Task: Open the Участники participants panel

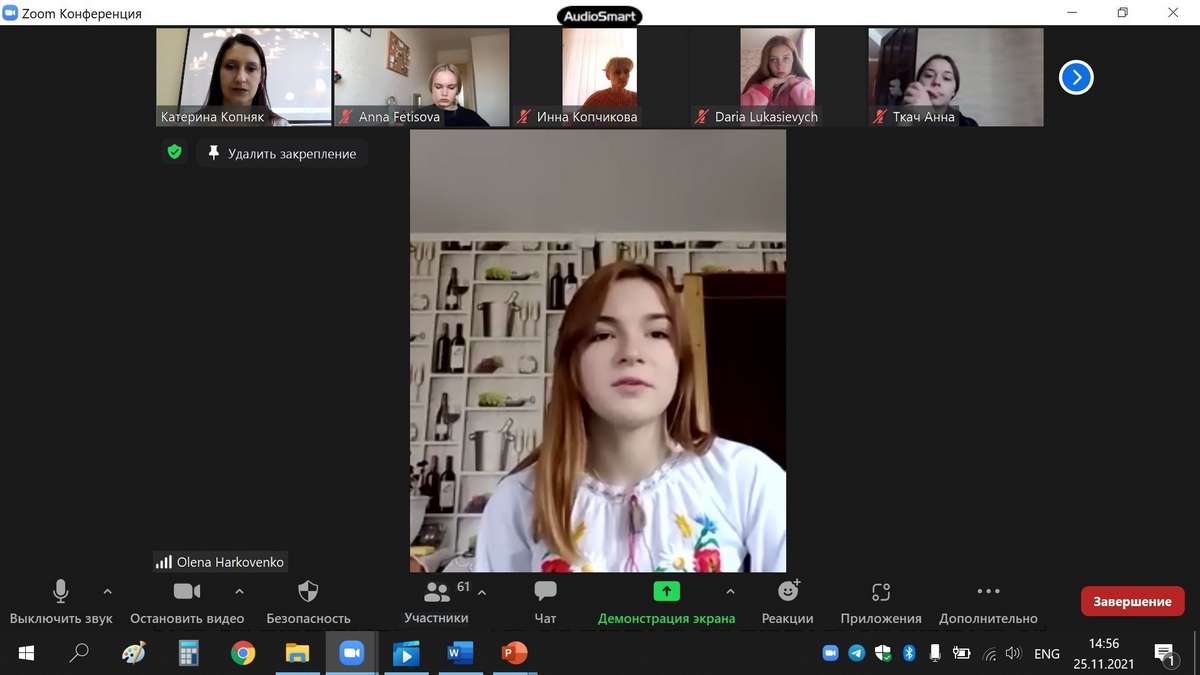Action: (x=437, y=592)
